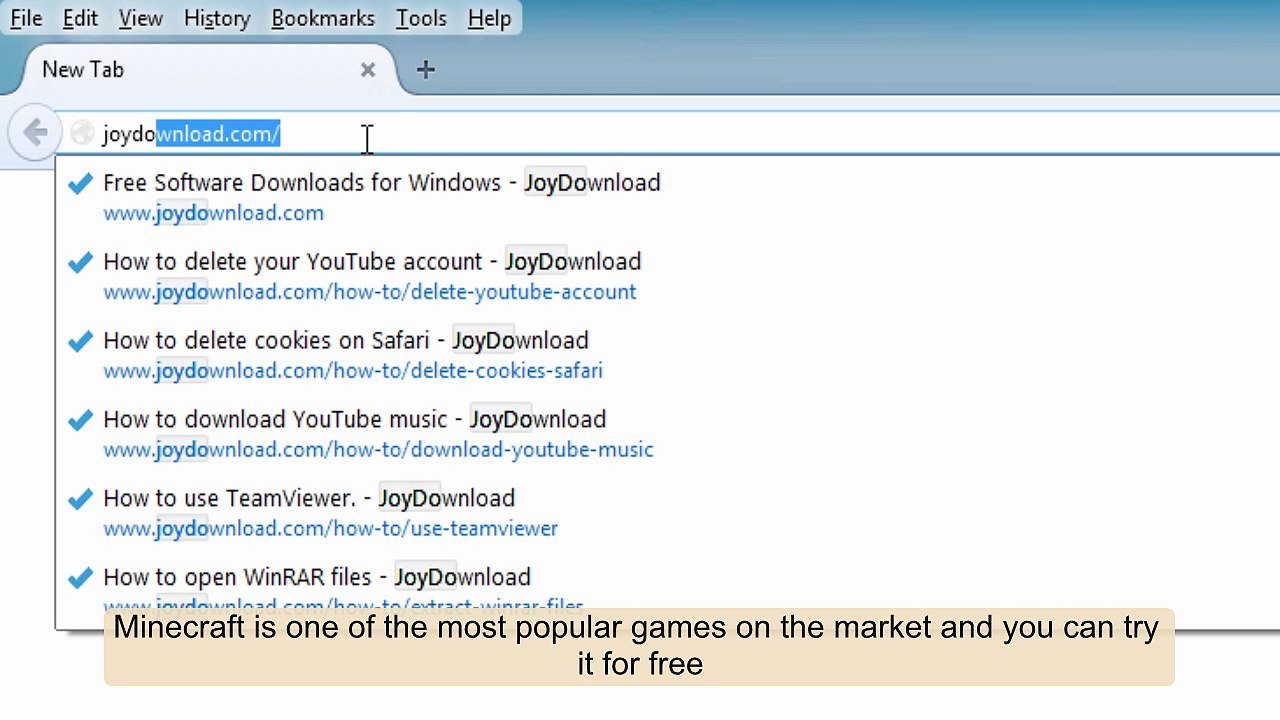
Task: Select suggestion How to use TeamViewer
Action: click(x=309, y=499)
